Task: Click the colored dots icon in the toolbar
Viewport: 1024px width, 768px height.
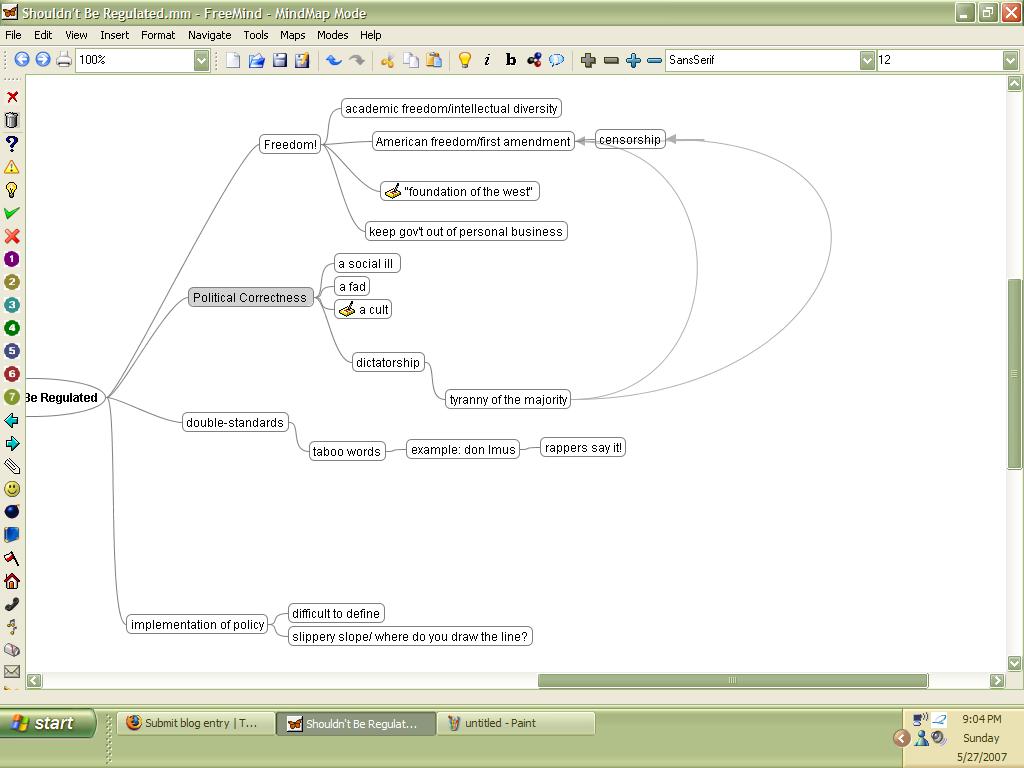Action: (534, 61)
